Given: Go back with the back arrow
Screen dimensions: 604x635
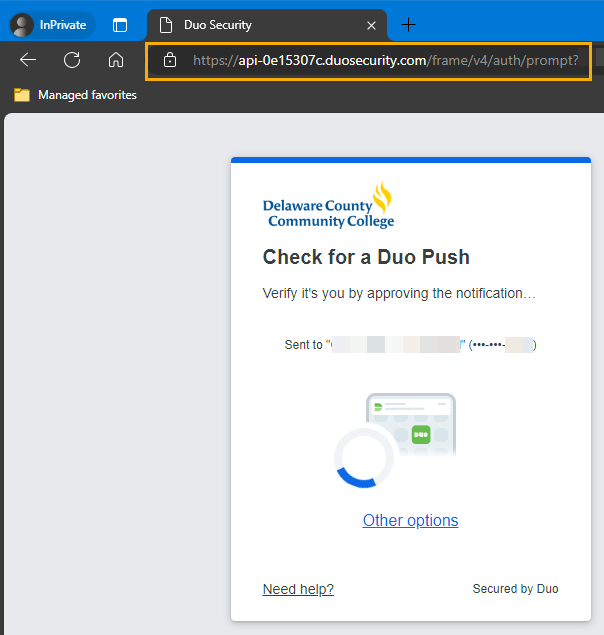Looking at the screenshot, I should pyautogui.click(x=28, y=60).
